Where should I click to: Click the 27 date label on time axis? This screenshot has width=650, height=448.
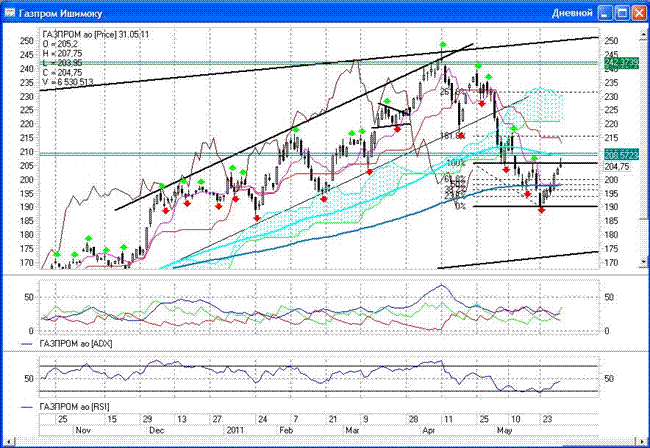click(217, 419)
